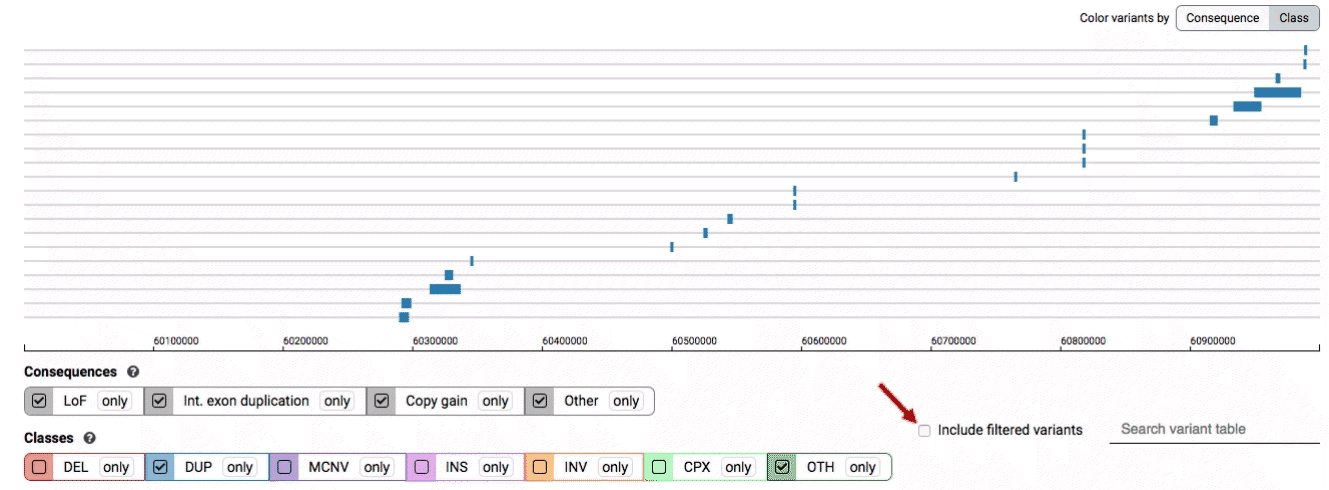Enable the DEL class checkbox

click(x=40, y=467)
